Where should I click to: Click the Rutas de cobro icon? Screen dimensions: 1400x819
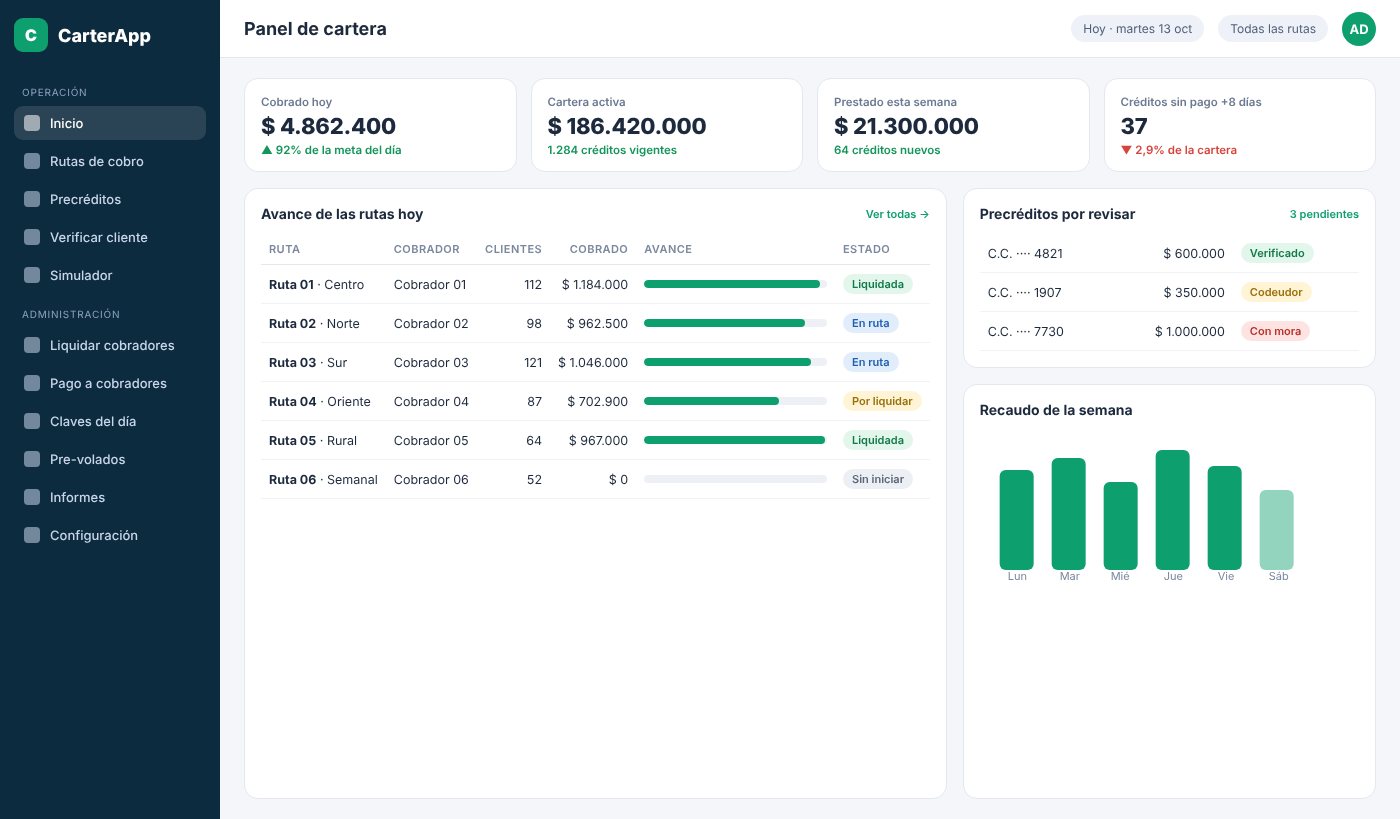click(32, 161)
